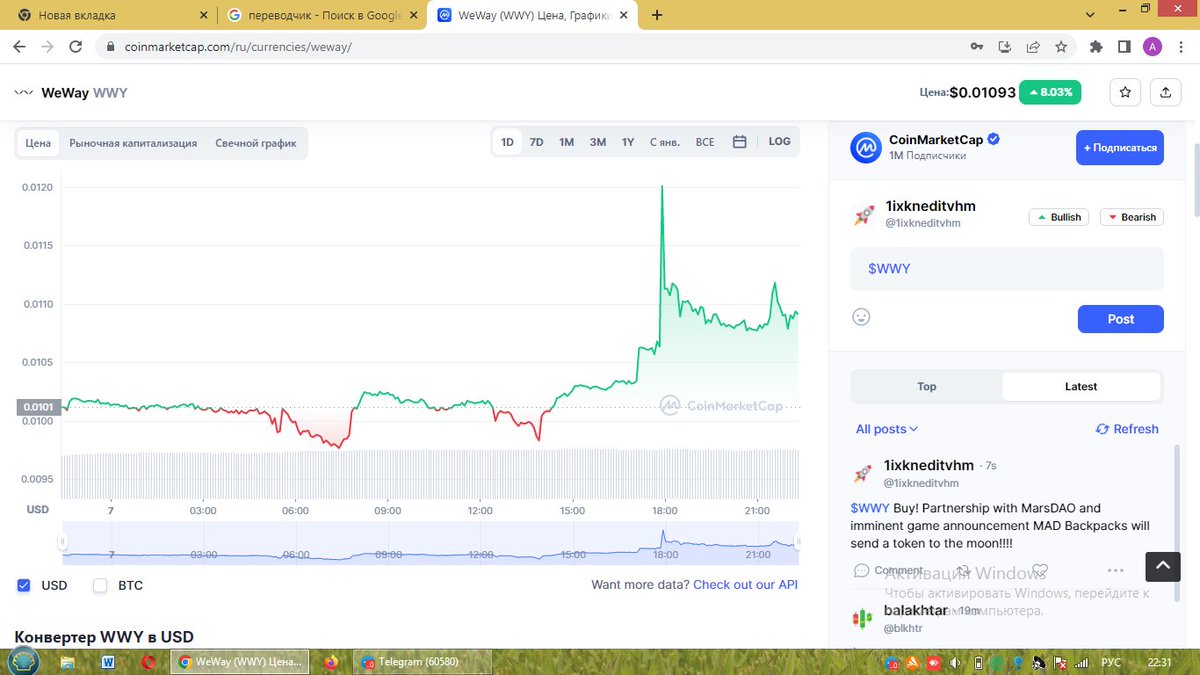Open the Check out our API link
The image size is (1200, 675).
pyautogui.click(x=745, y=585)
